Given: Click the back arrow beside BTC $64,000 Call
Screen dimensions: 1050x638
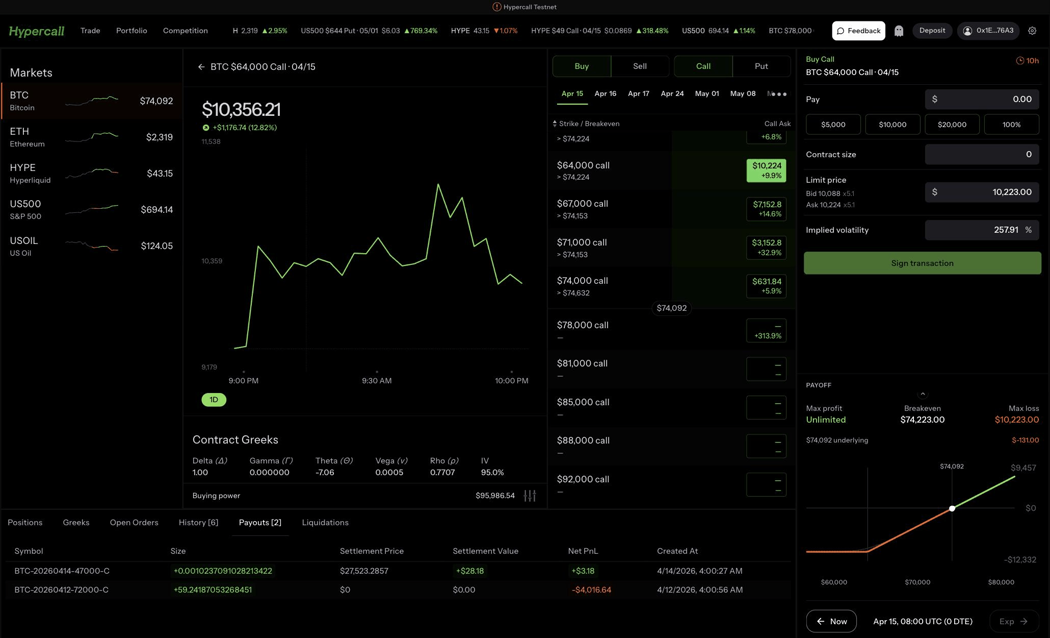Looking at the screenshot, I should tap(201, 67).
